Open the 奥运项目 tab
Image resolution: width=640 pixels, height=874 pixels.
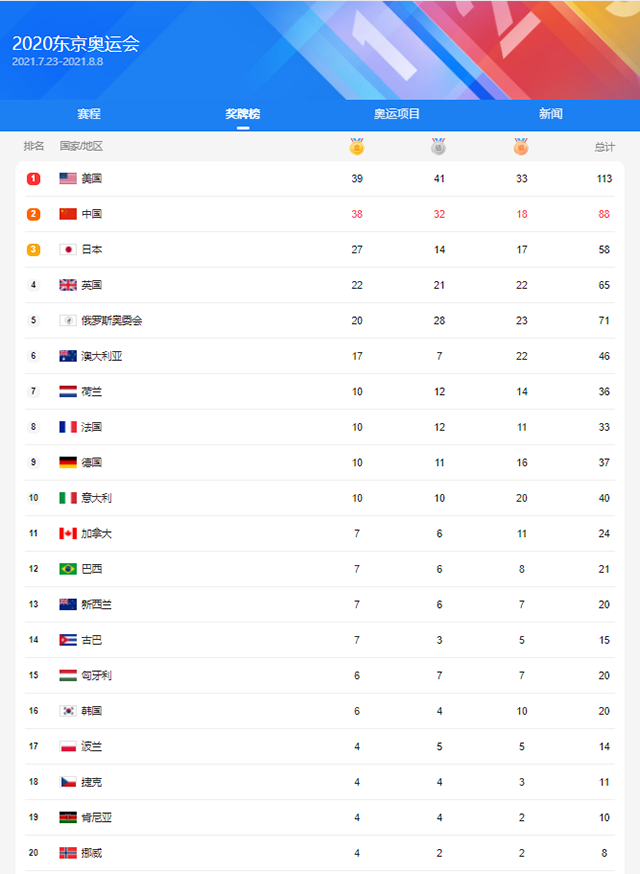[x=397, y=114]
